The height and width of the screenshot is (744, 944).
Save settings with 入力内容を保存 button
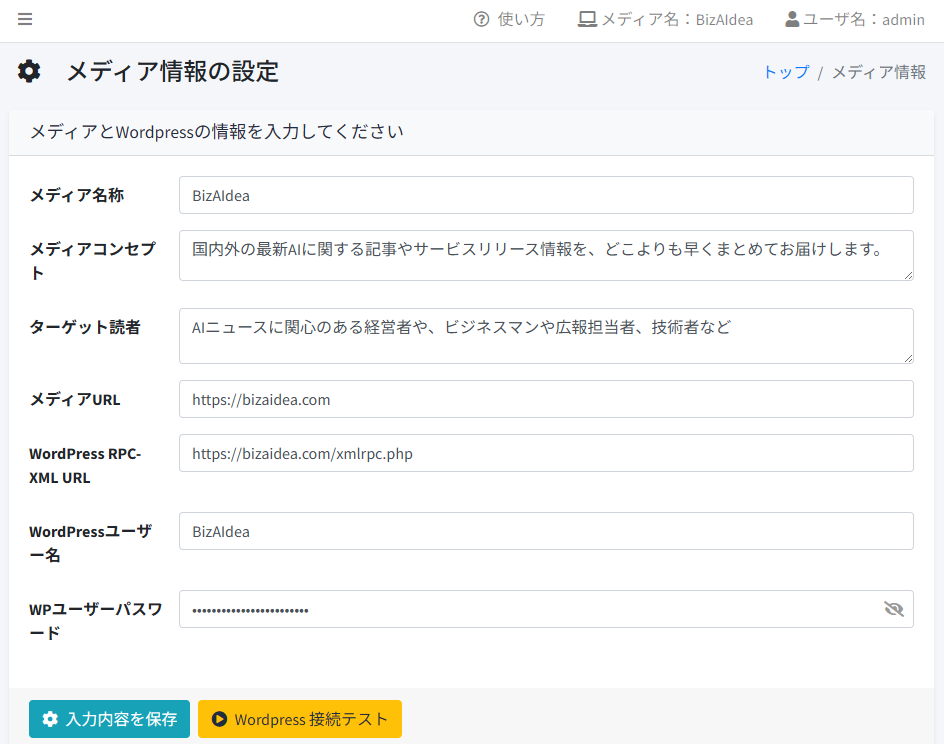pos(109,718)
